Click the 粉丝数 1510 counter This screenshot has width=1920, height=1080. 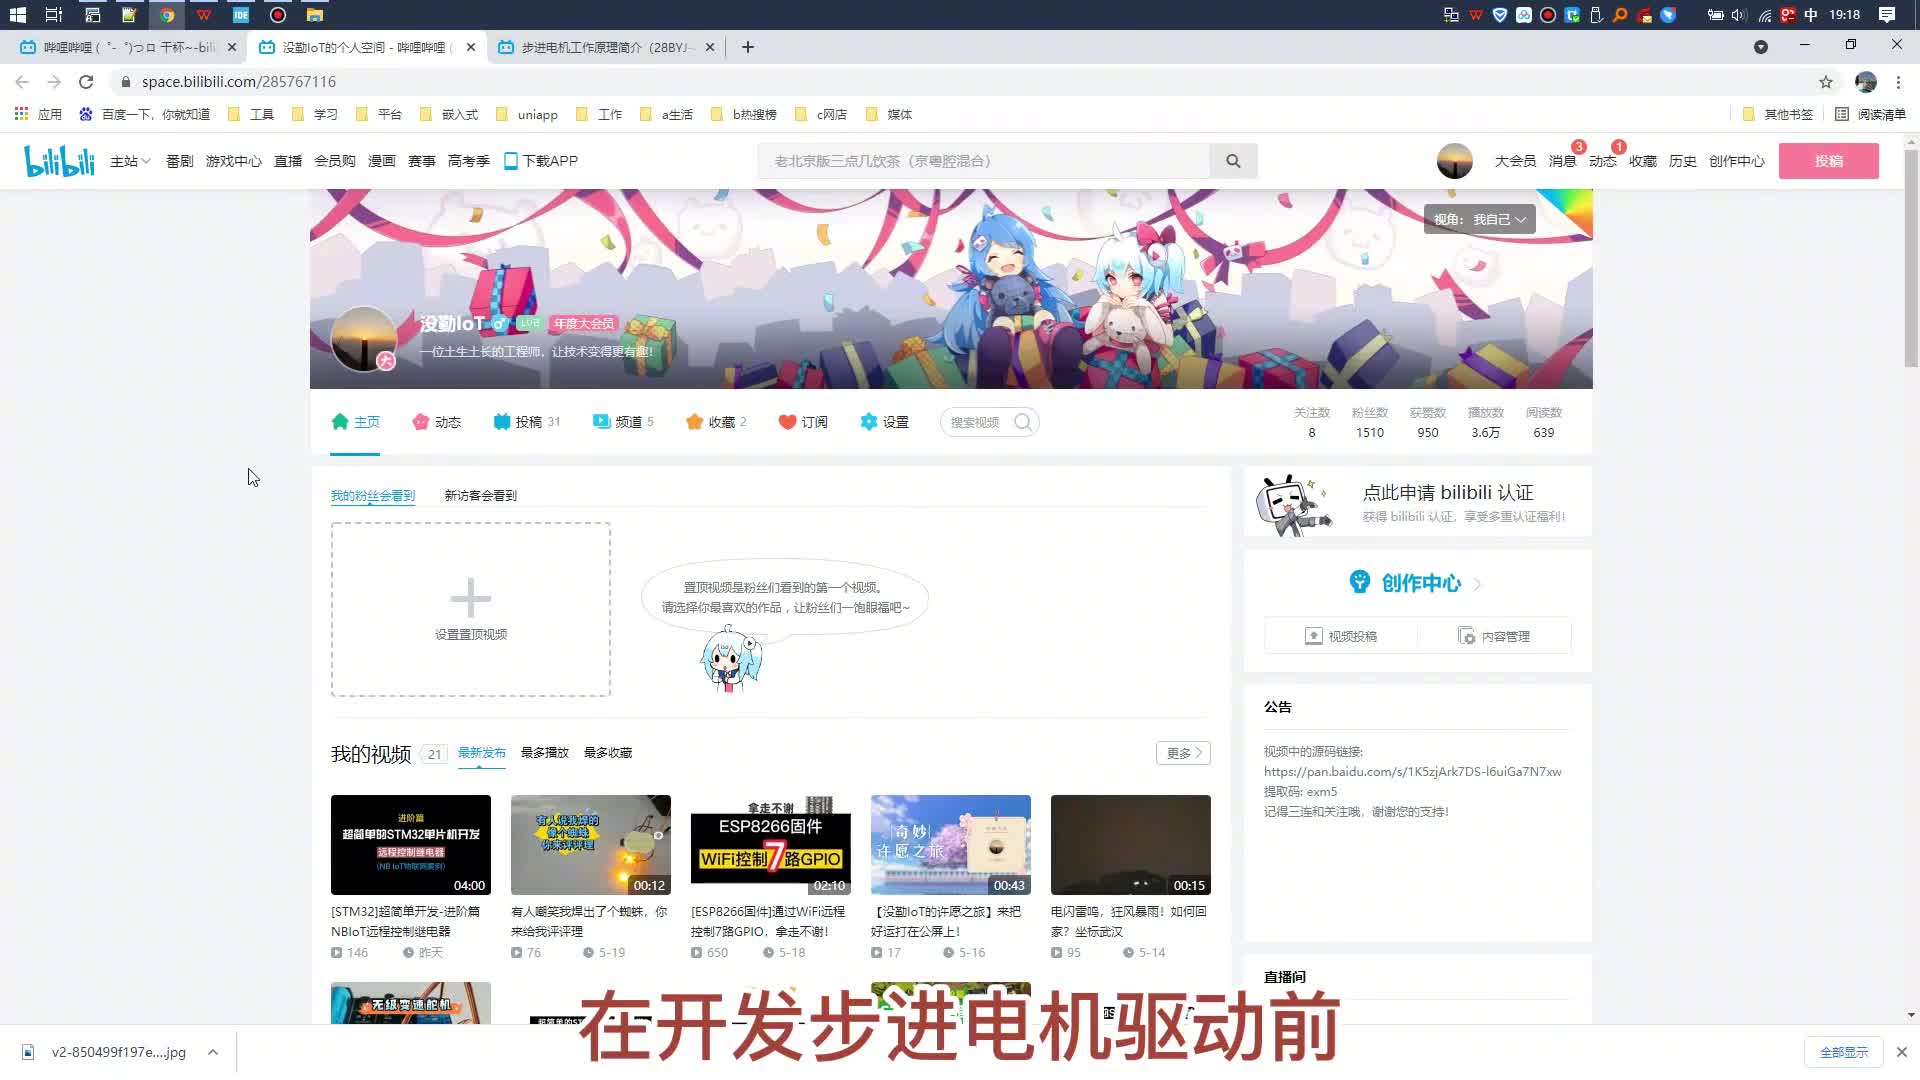click(1370, 422)
